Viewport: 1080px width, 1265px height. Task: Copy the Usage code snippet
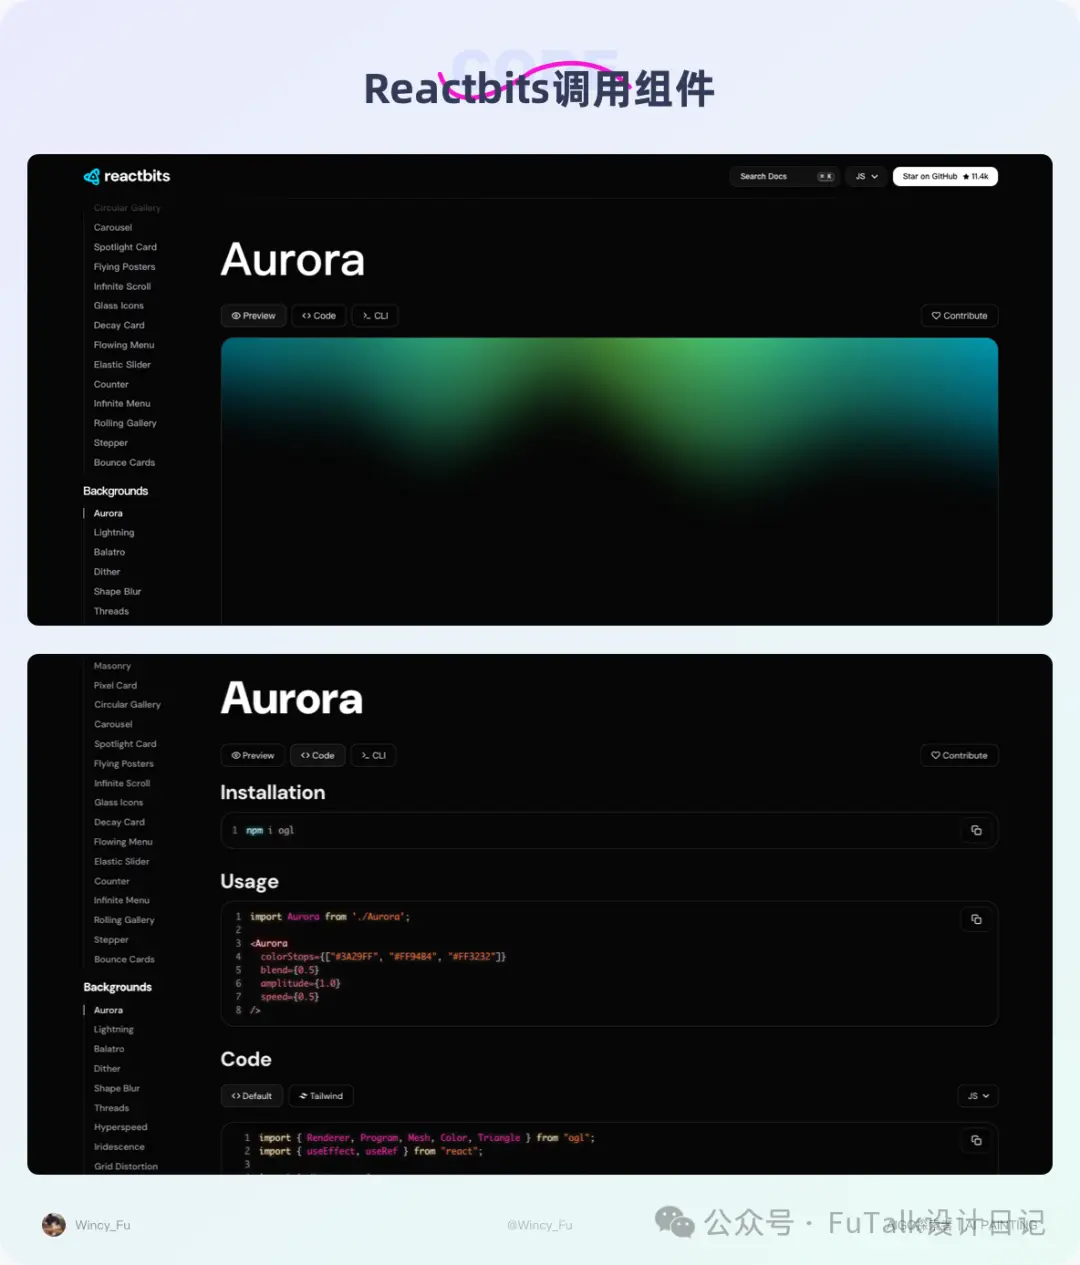tap(976, 919)
